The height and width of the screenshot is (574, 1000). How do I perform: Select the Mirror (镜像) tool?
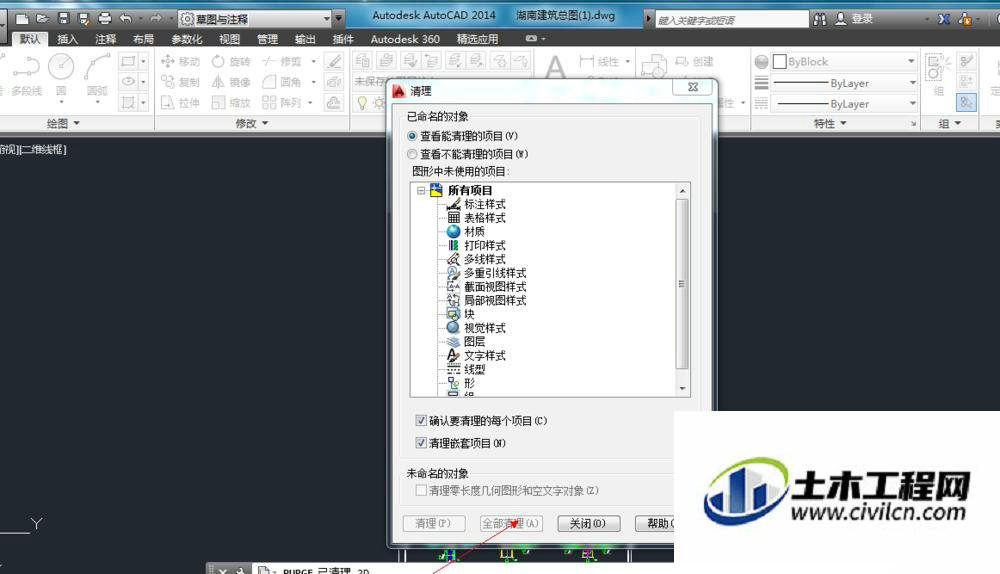[231, 82]
